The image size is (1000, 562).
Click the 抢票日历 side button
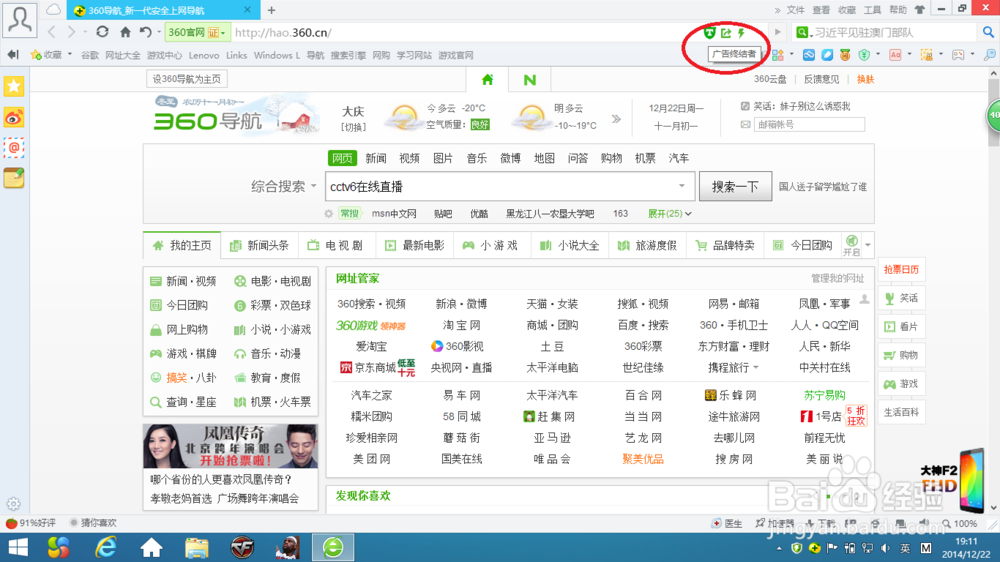coord(901,270)
